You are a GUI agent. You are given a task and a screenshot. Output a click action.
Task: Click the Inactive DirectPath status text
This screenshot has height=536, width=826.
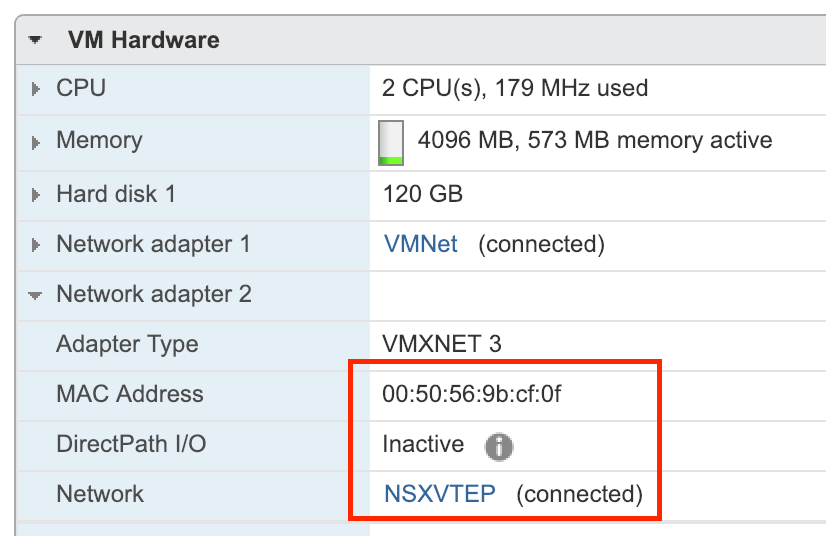pyautogui.click(x=423, y=444)
